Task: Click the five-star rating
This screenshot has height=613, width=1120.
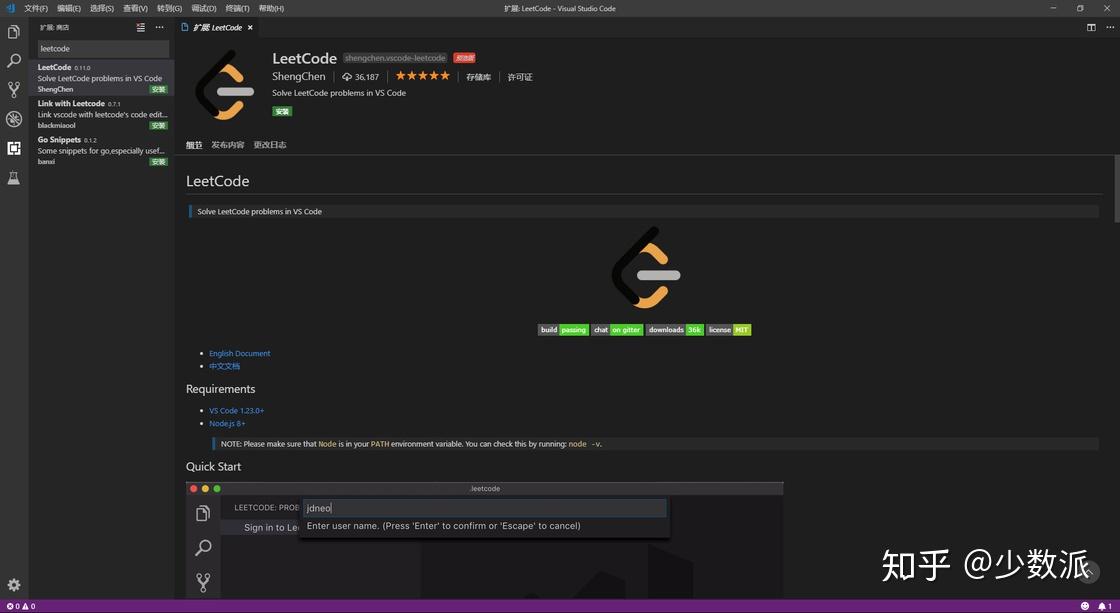Action: pyautogui.click(x=423, y=76)
